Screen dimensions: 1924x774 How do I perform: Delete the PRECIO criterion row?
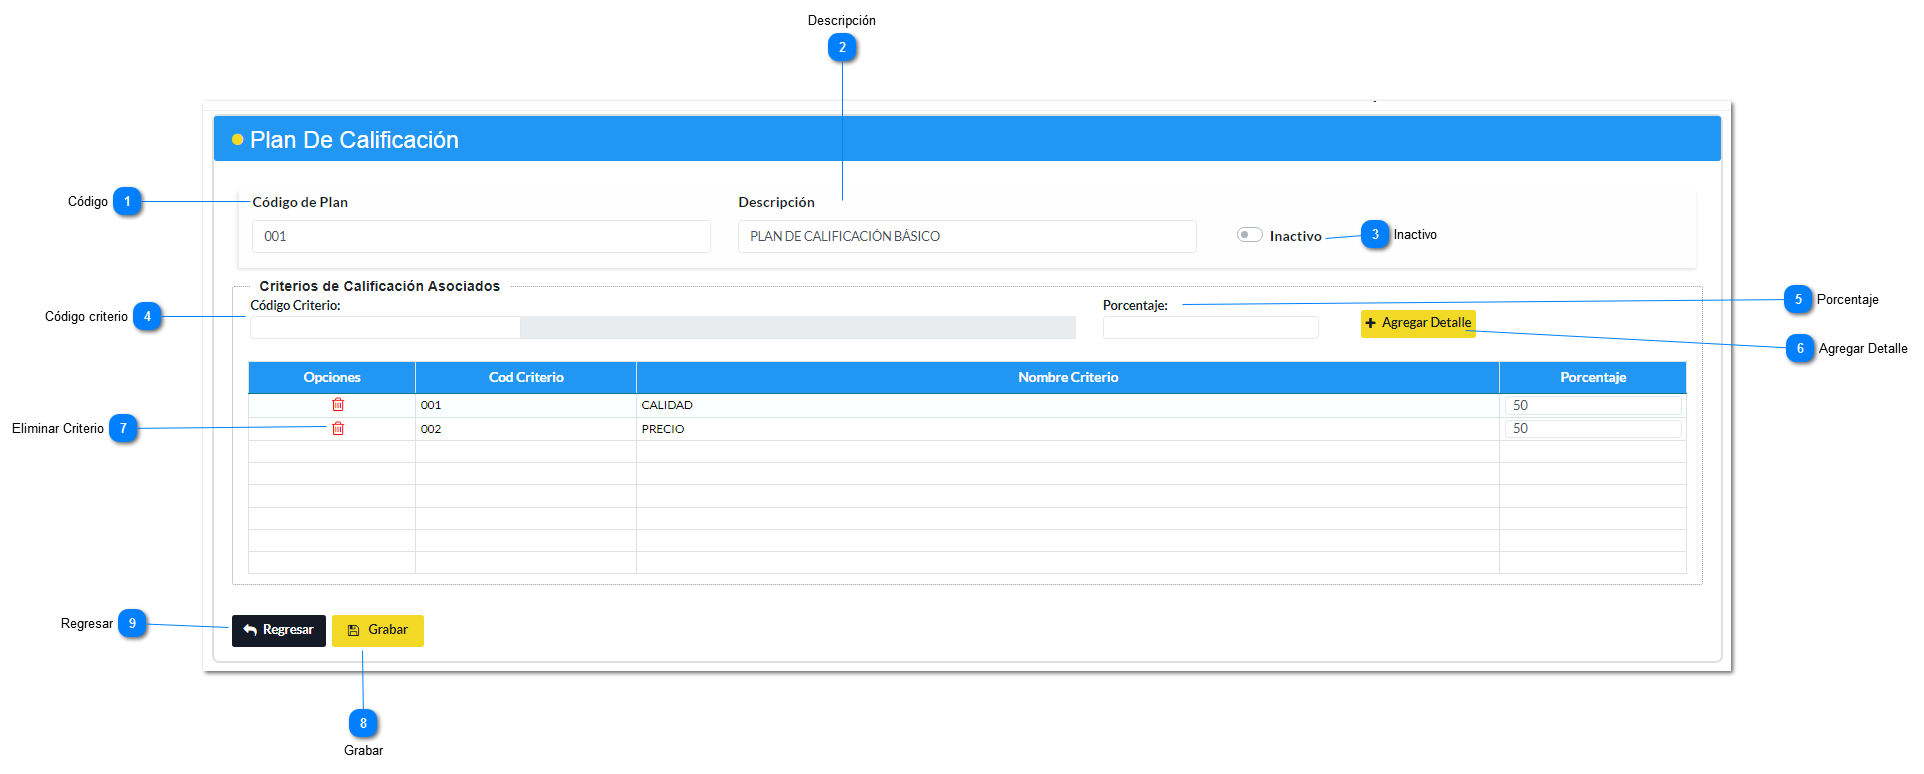pos(338,429)
